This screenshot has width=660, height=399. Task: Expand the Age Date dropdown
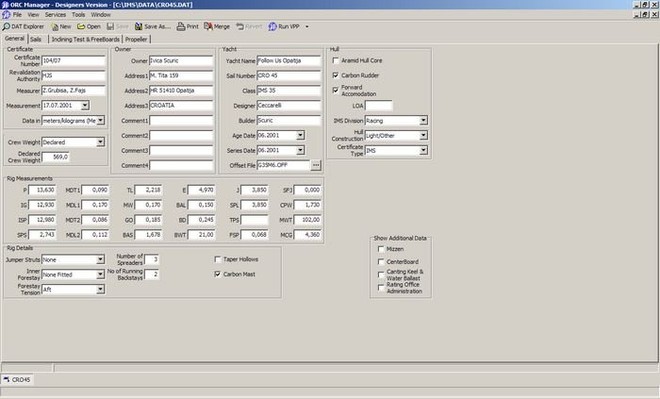click(x=300, y=136)
